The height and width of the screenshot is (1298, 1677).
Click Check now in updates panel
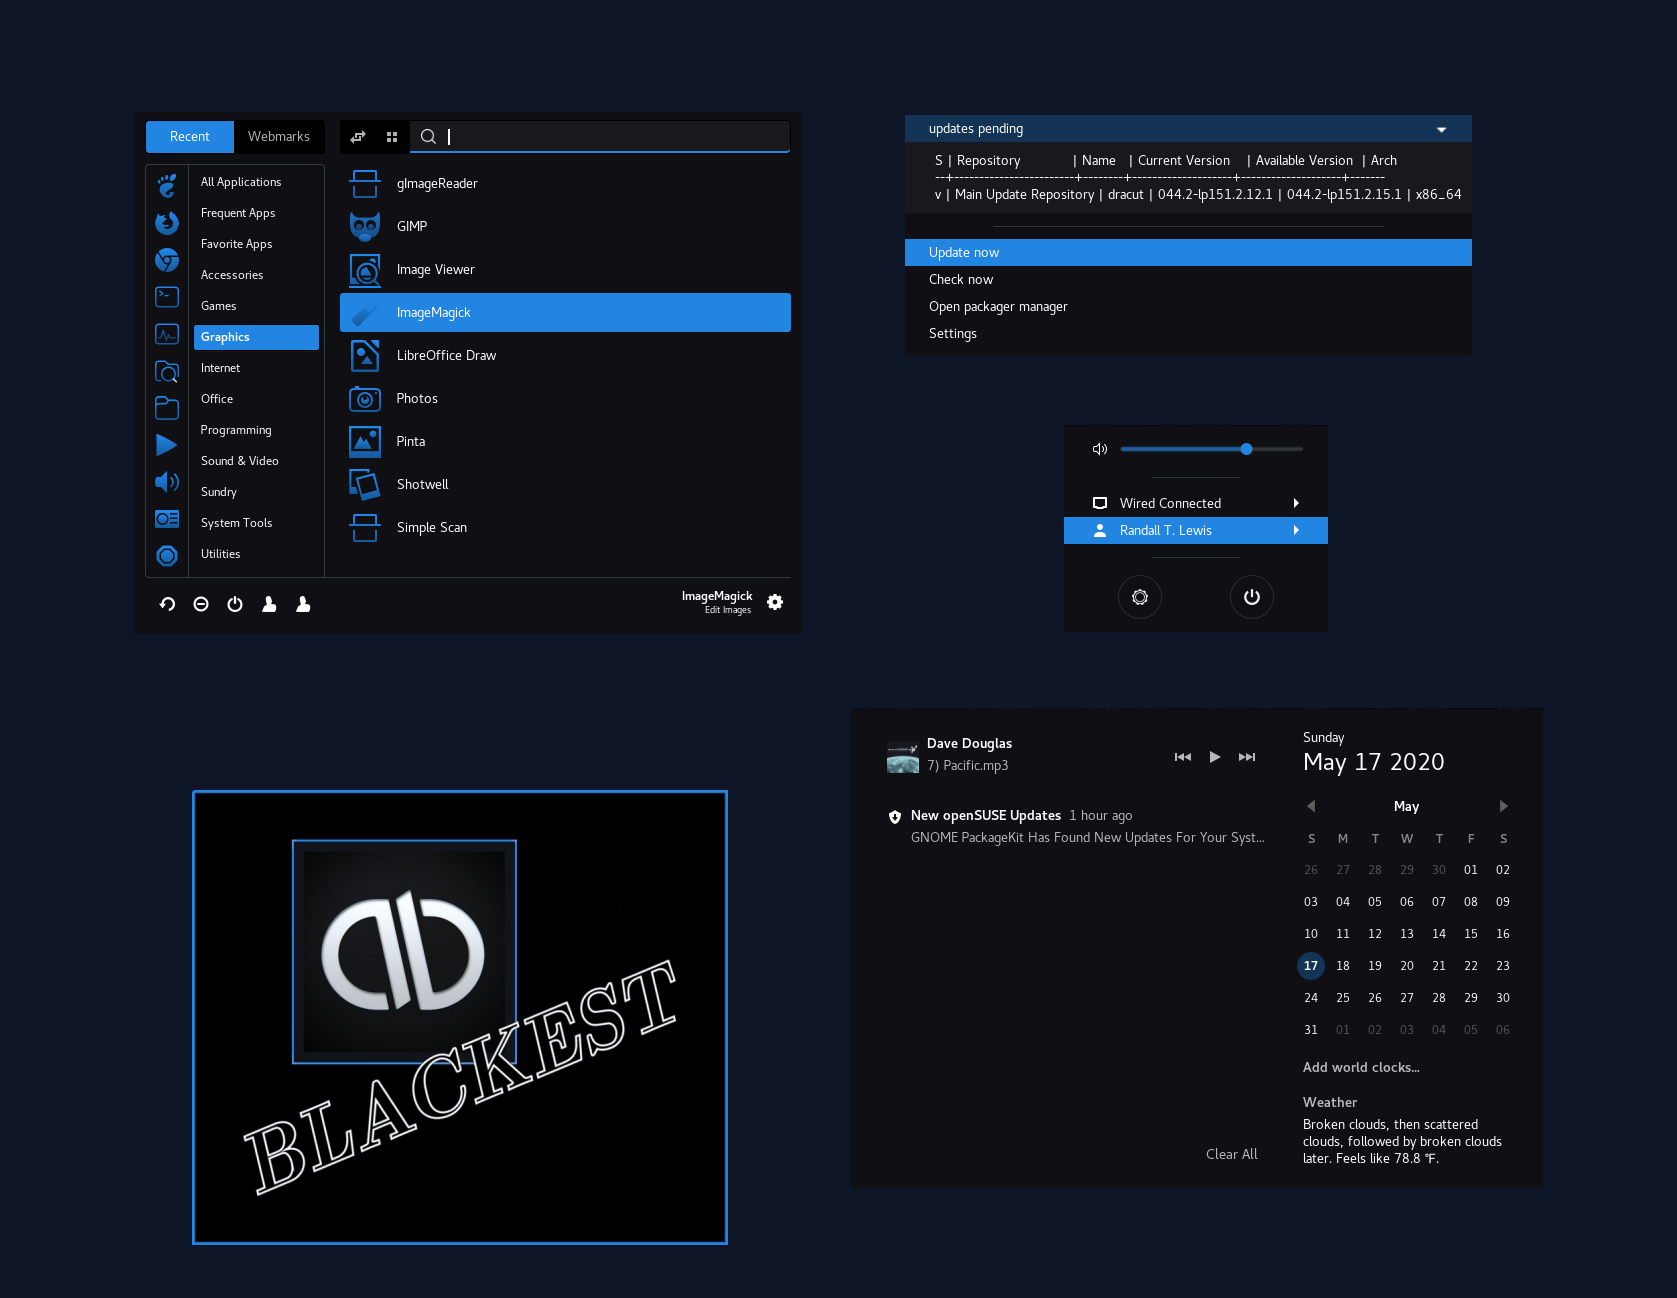click(1188, 280)
